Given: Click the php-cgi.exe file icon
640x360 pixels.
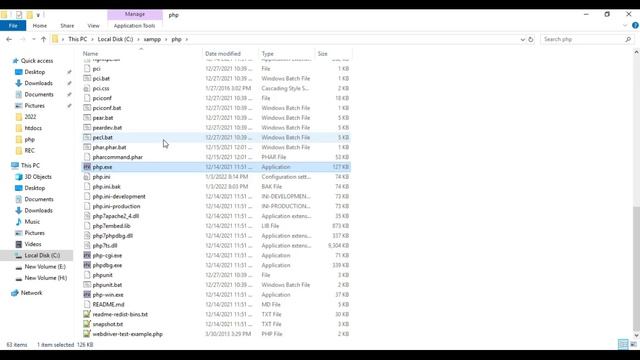Looking at the screenshot, I should 87,255.
